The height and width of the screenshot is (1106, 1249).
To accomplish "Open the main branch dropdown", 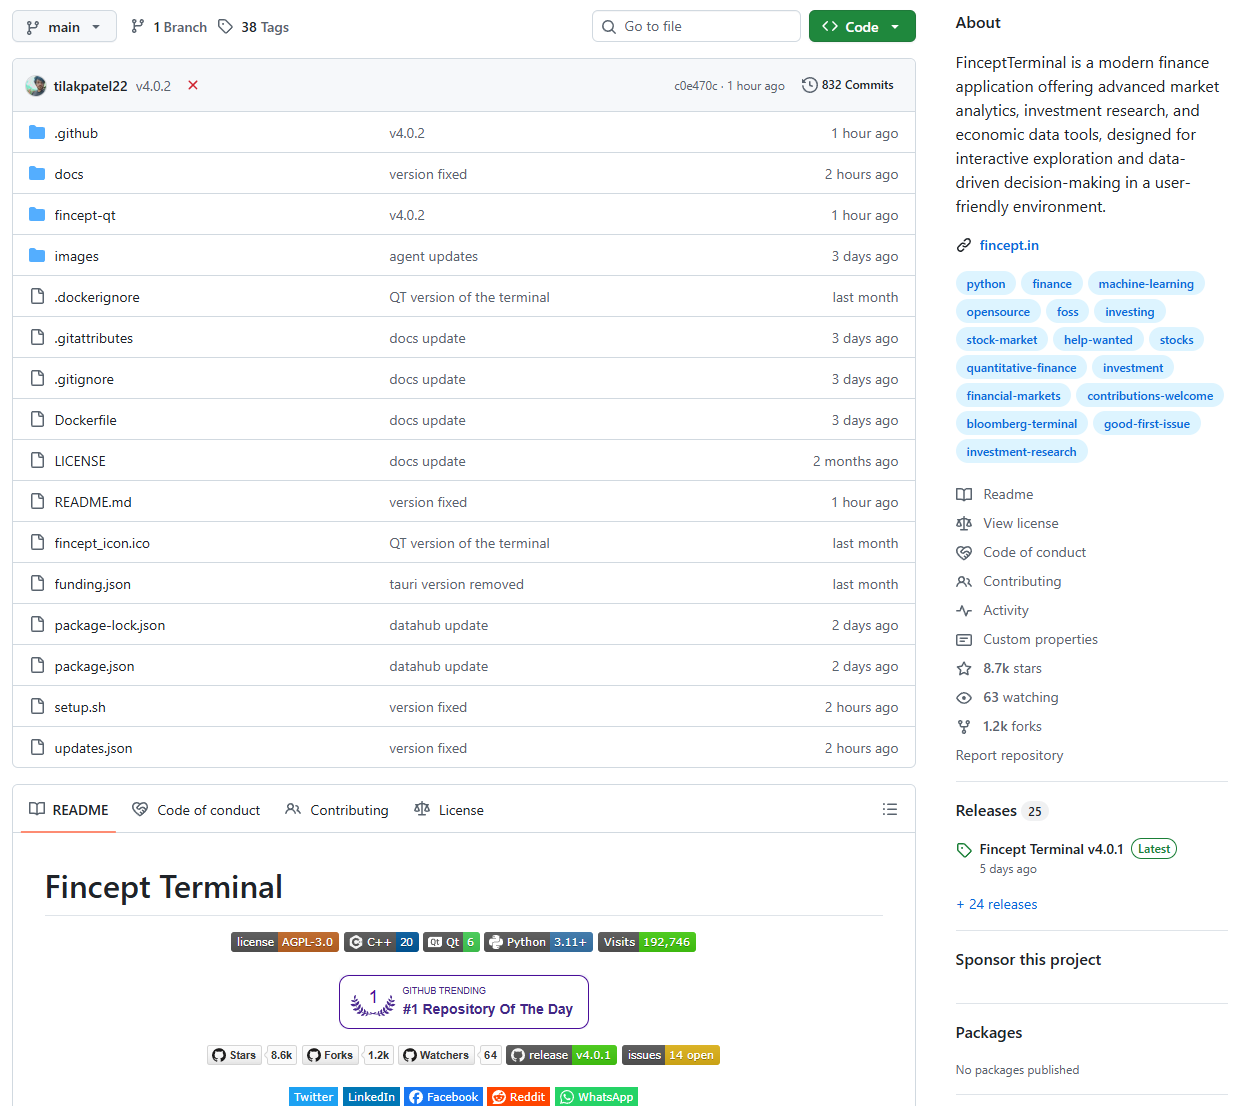I will [64, 27].
